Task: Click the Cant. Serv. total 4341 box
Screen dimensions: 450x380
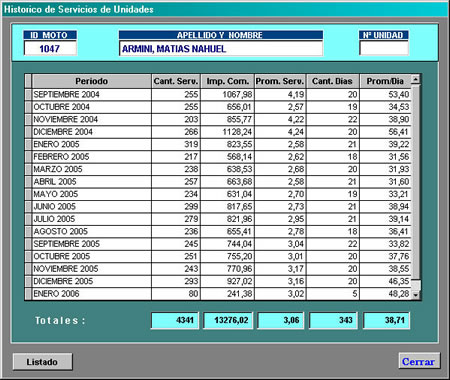Action: coord(175,320)
